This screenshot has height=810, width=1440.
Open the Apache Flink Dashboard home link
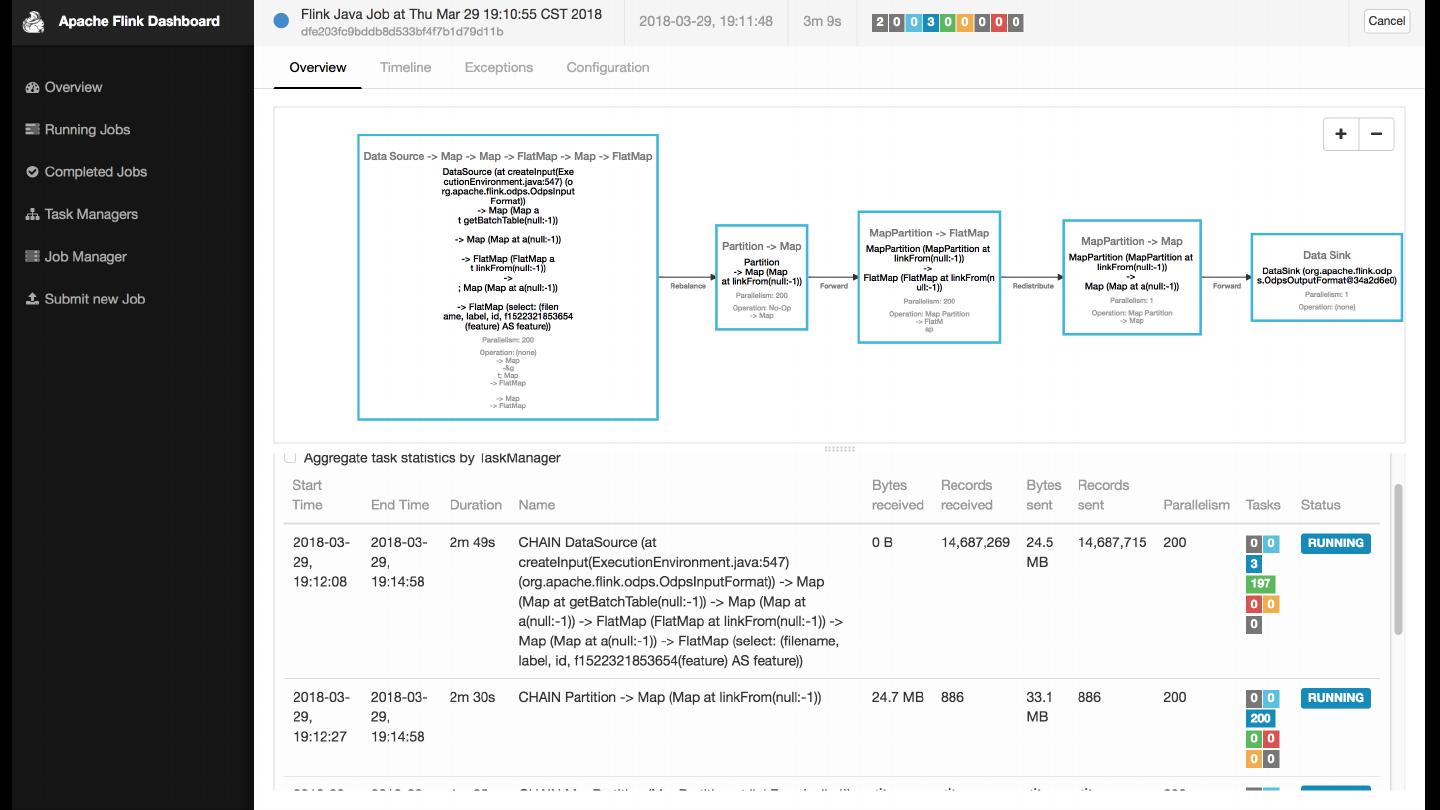139,21
